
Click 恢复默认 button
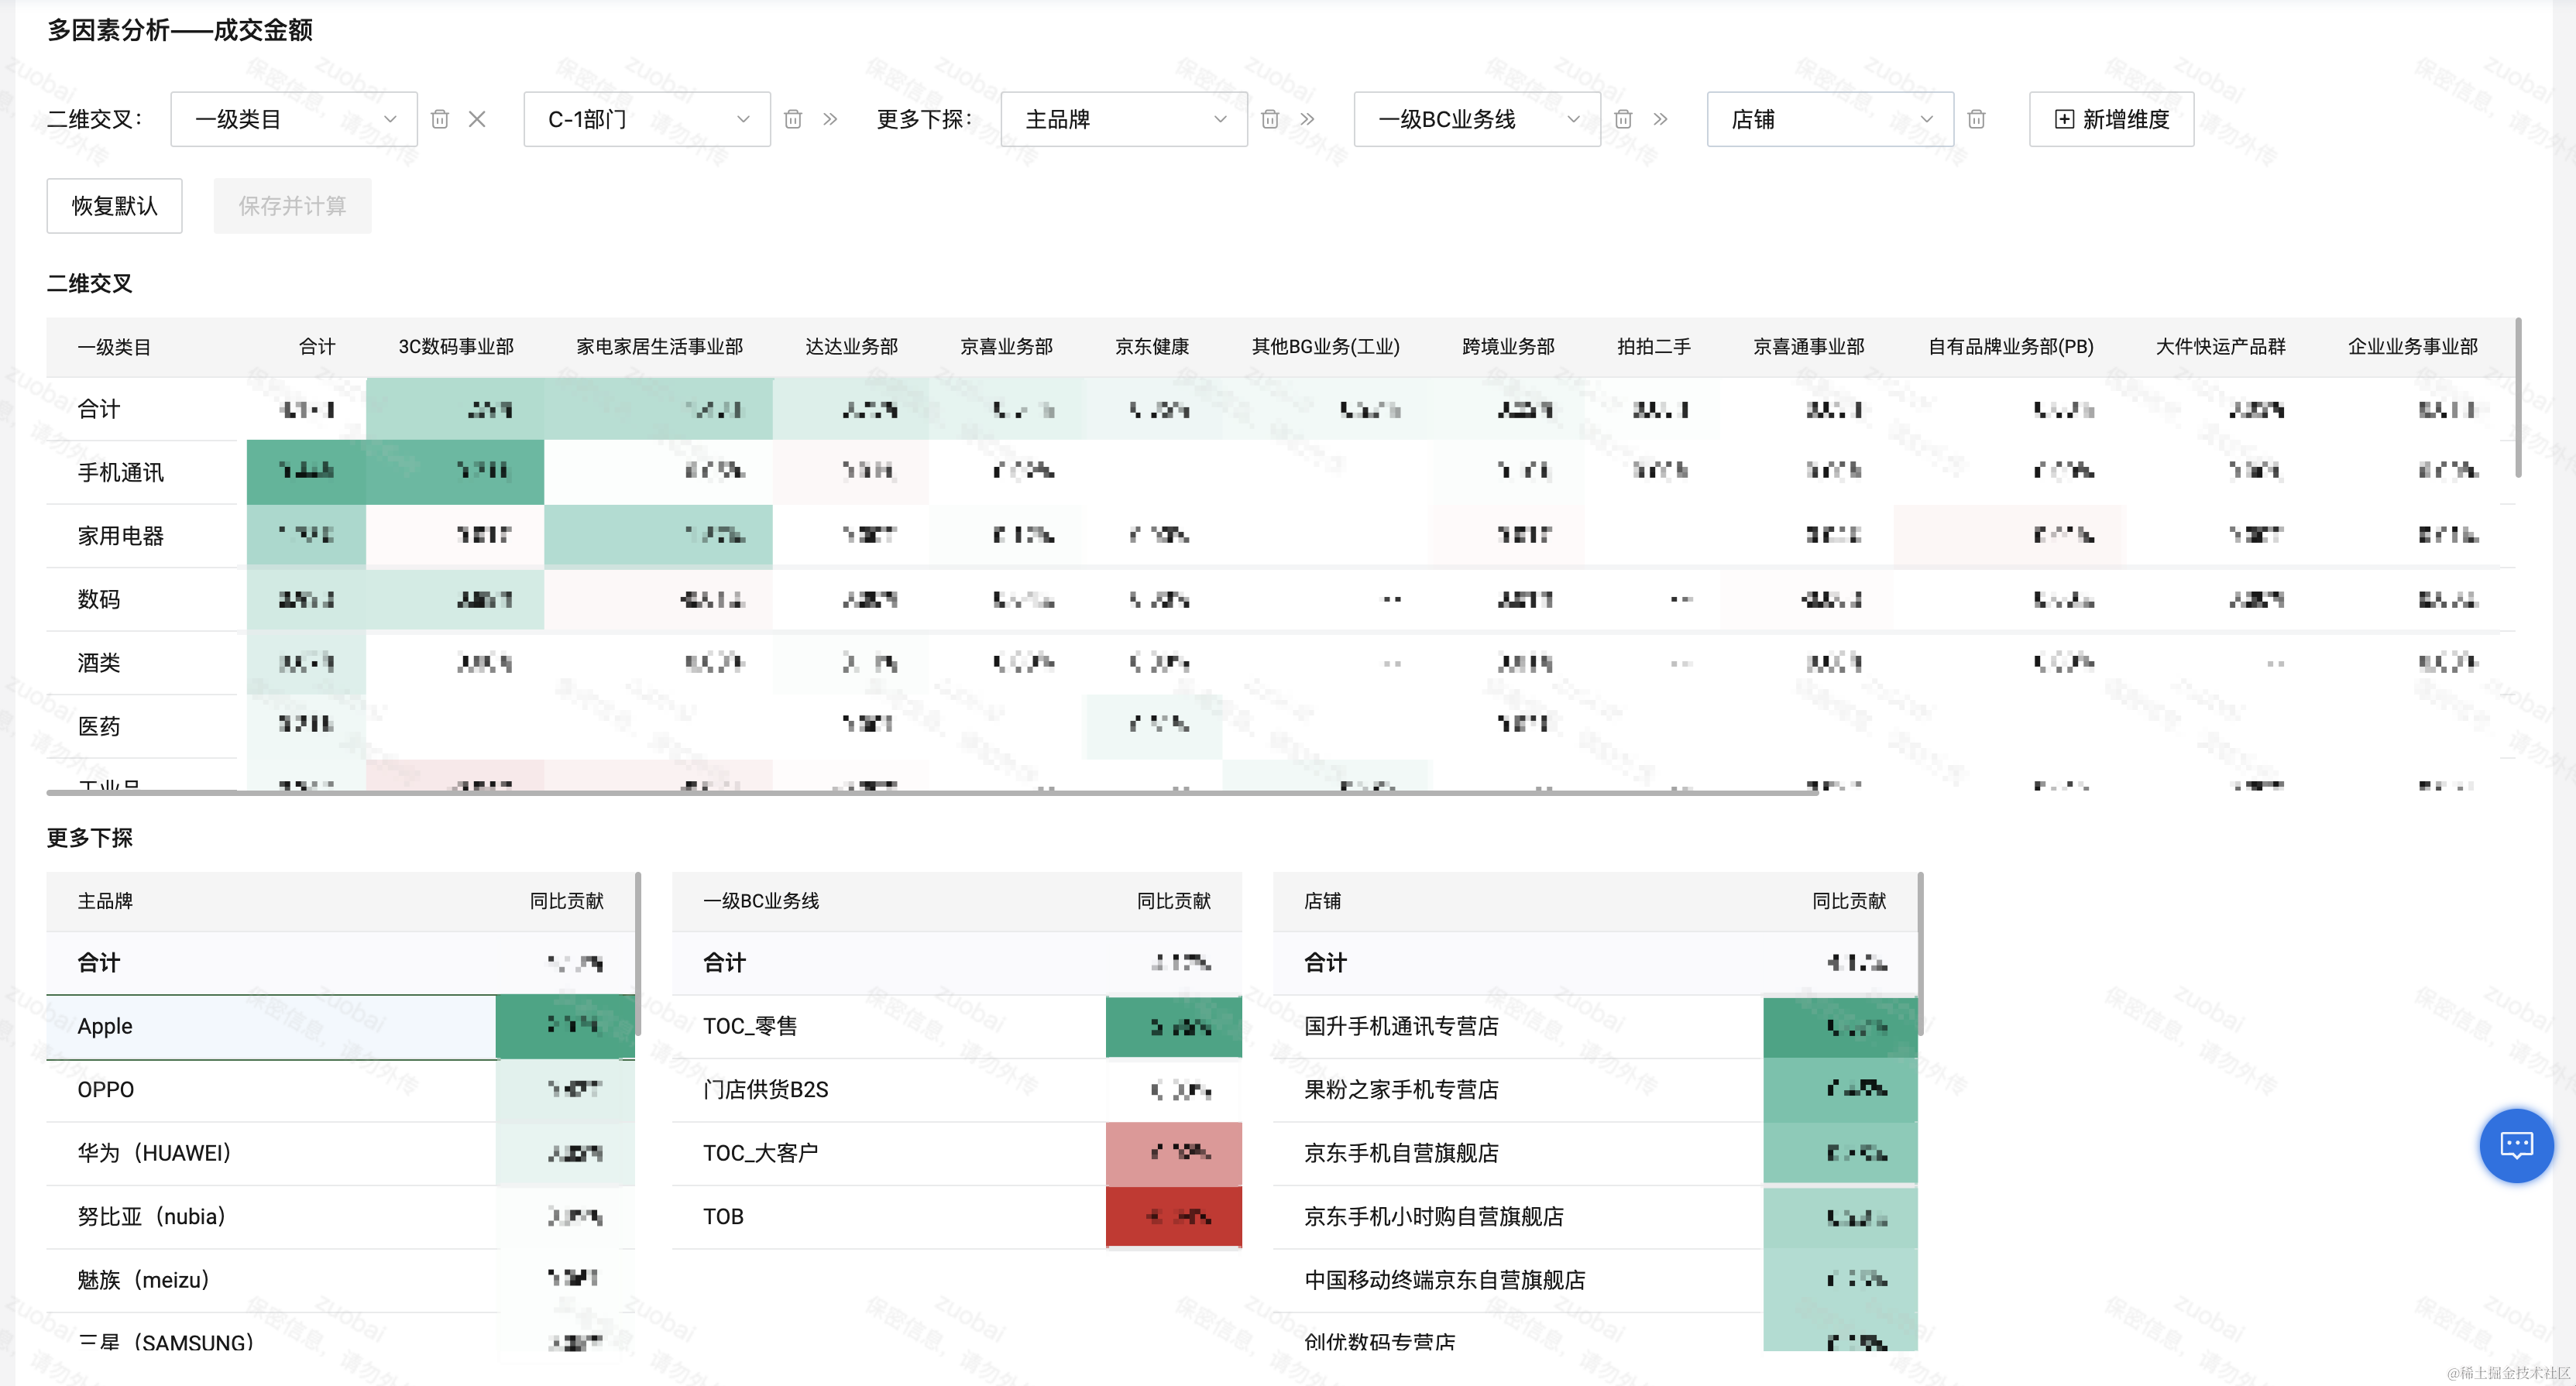tap(114, 206)
